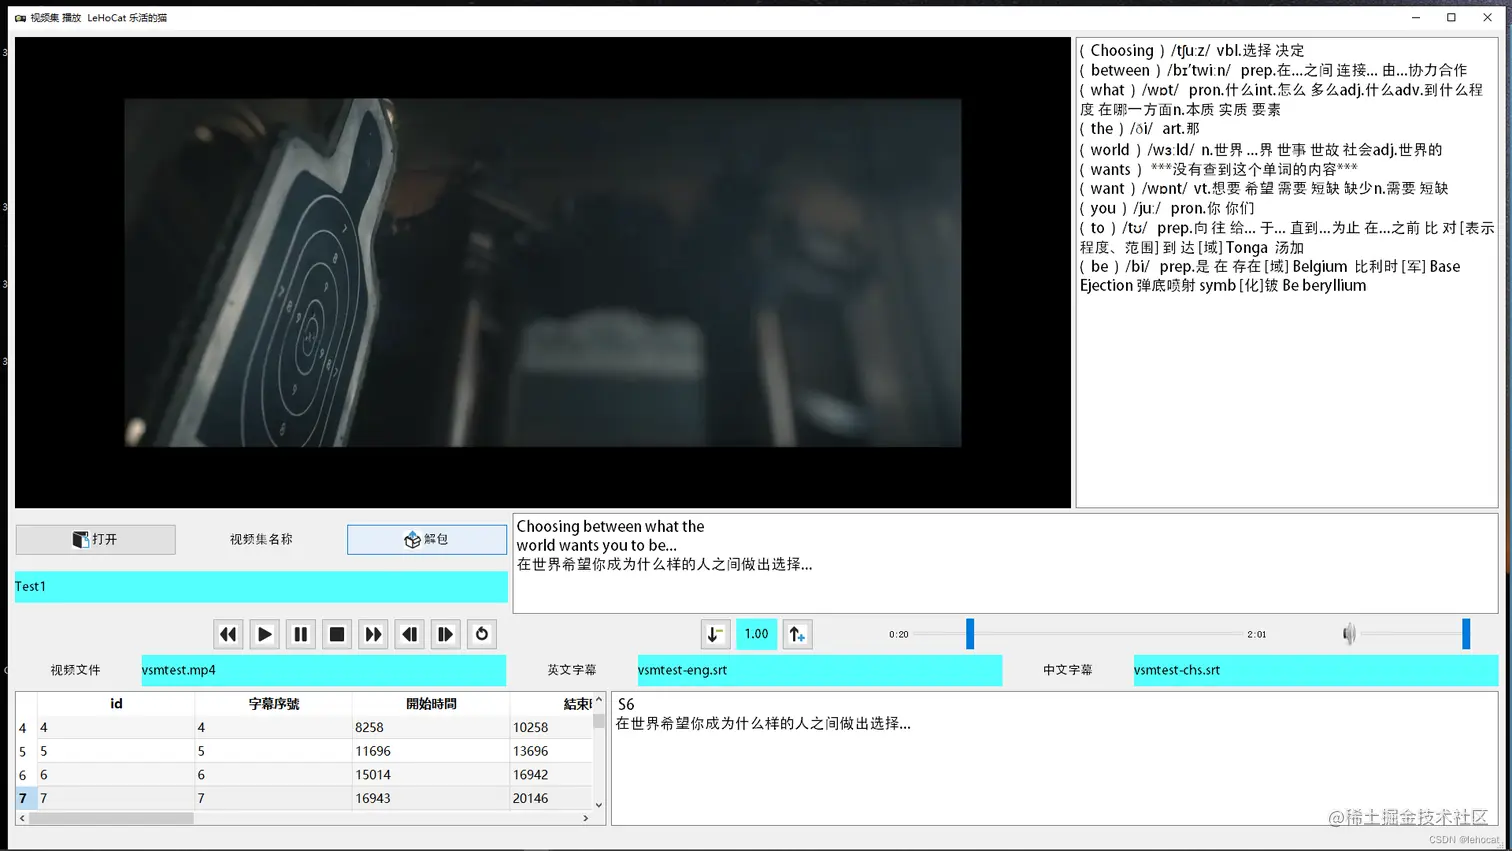The height and width of the screenshot is (851, 1512).
Task: Click the 英文字幕 label
Action: tap(572, 670)
